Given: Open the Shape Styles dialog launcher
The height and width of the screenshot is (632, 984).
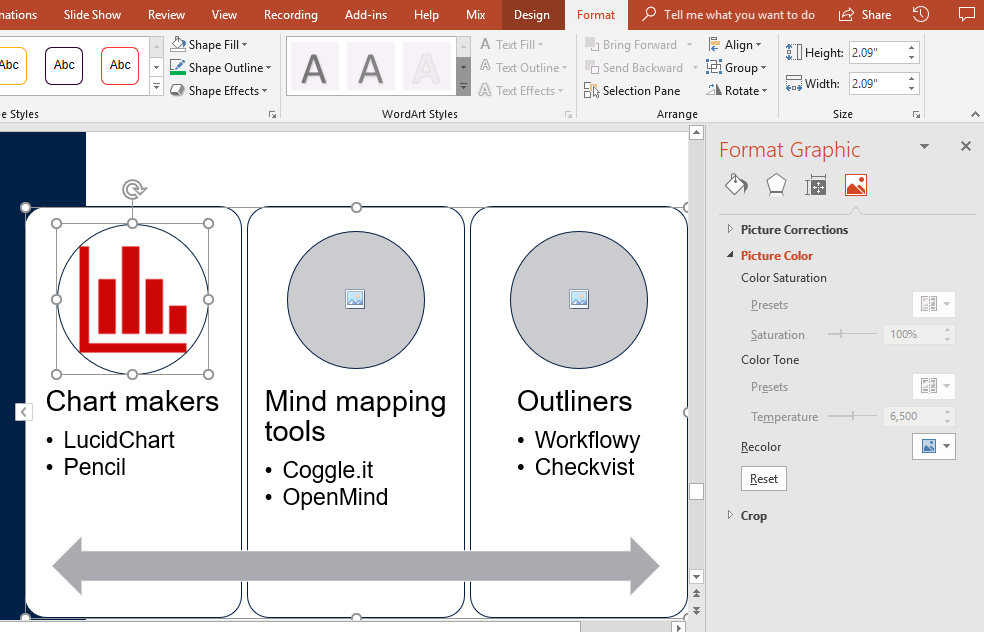Looking at the screenshot, I should (x=272, y=115).
